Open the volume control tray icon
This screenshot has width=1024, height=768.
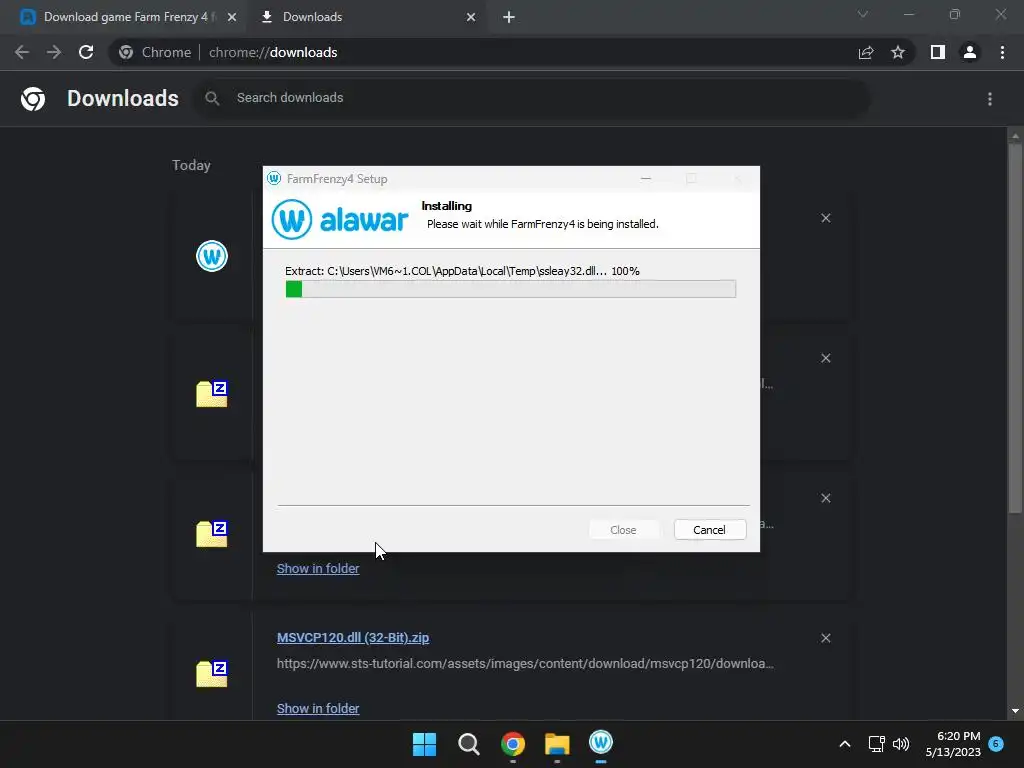[x=901, y=744]
